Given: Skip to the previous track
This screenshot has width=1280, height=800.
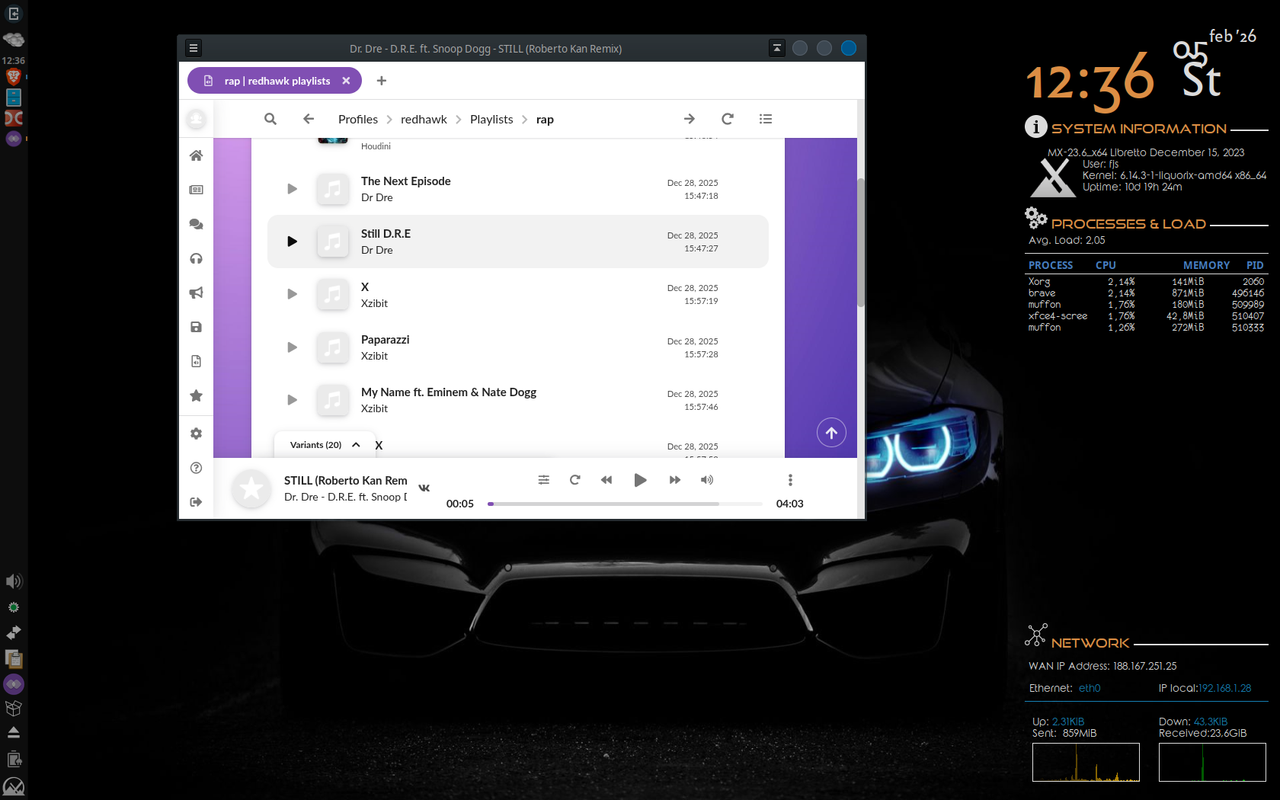Looking at the screenshot, I should (x=606, y=480).
